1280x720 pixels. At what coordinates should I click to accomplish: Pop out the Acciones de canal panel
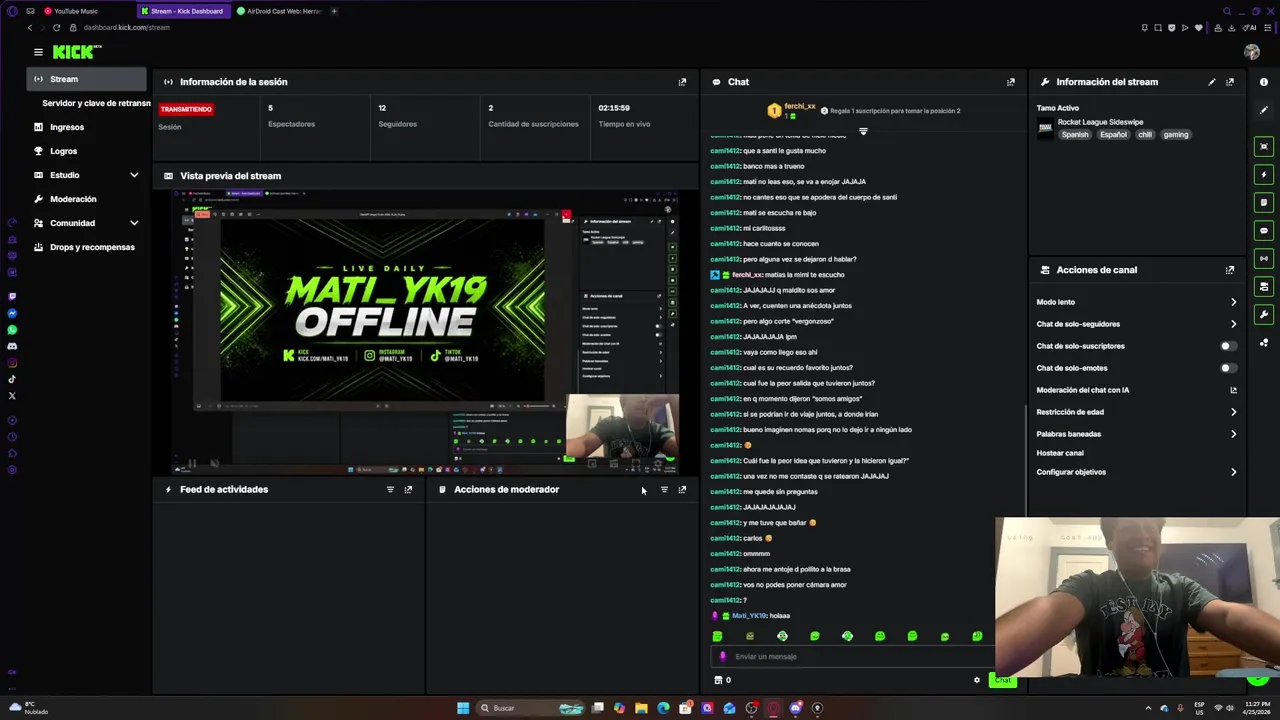pos(1230,270)
